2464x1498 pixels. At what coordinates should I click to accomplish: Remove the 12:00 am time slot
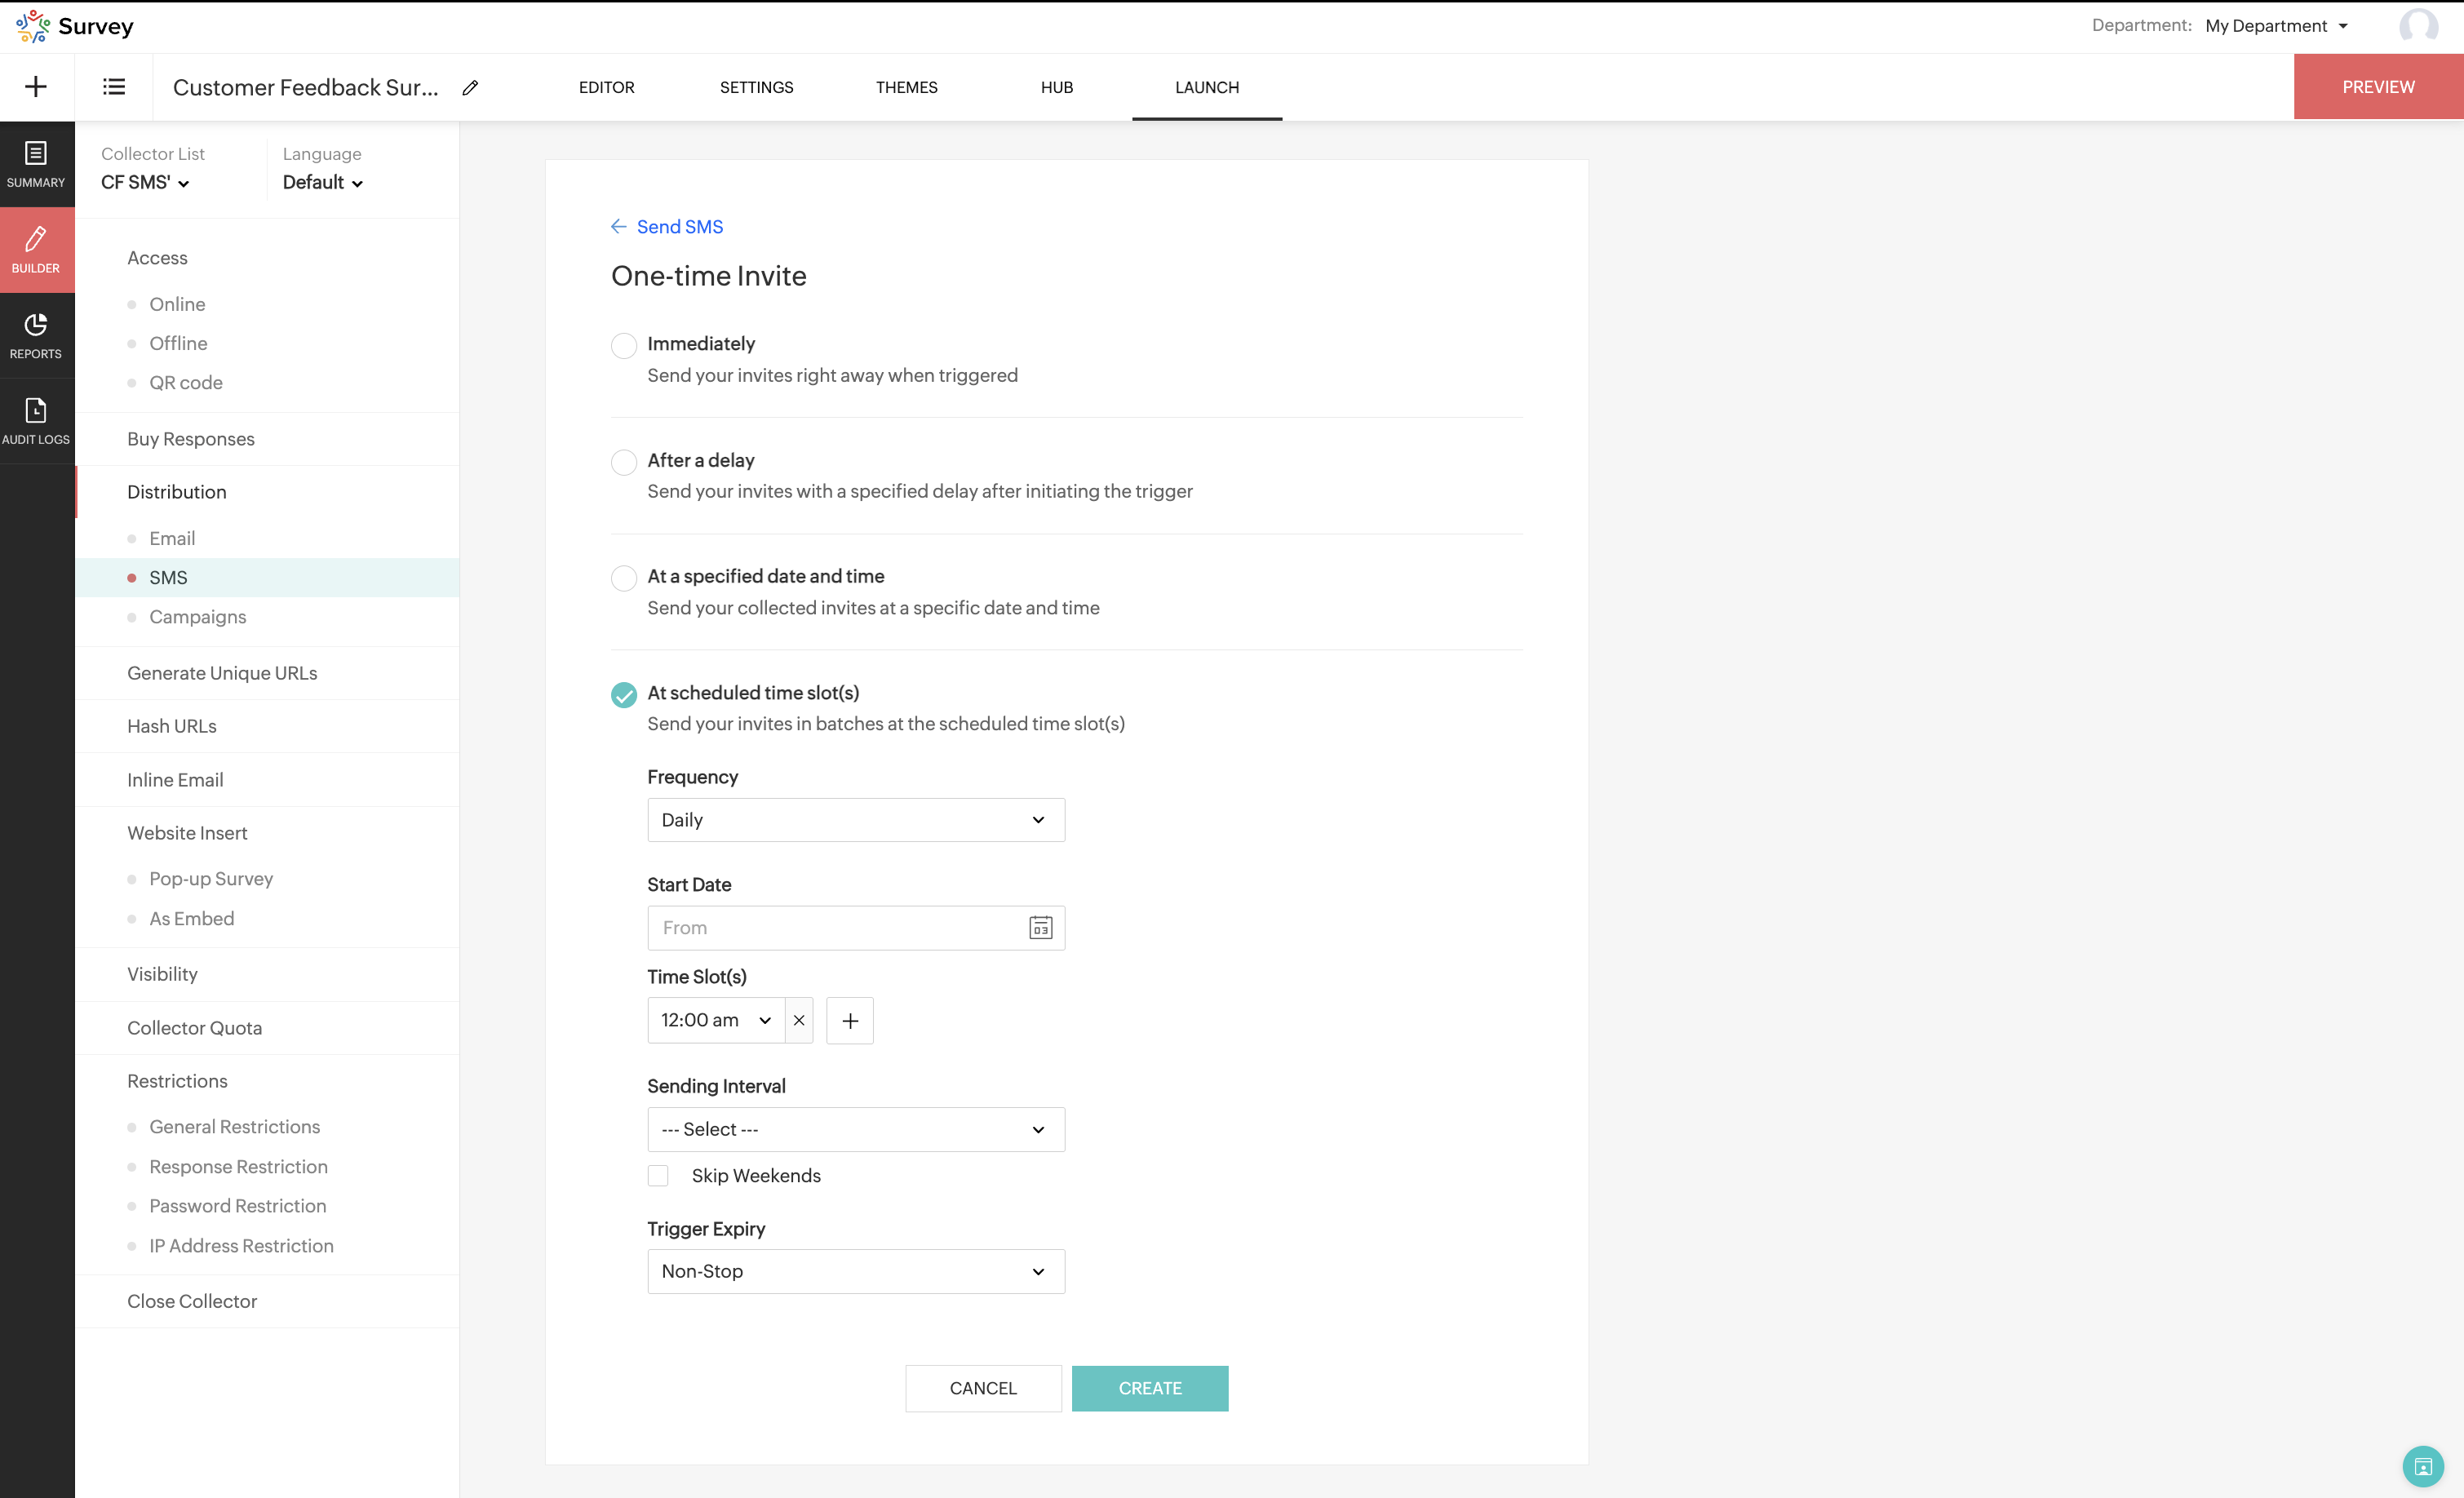(799, 1020)
